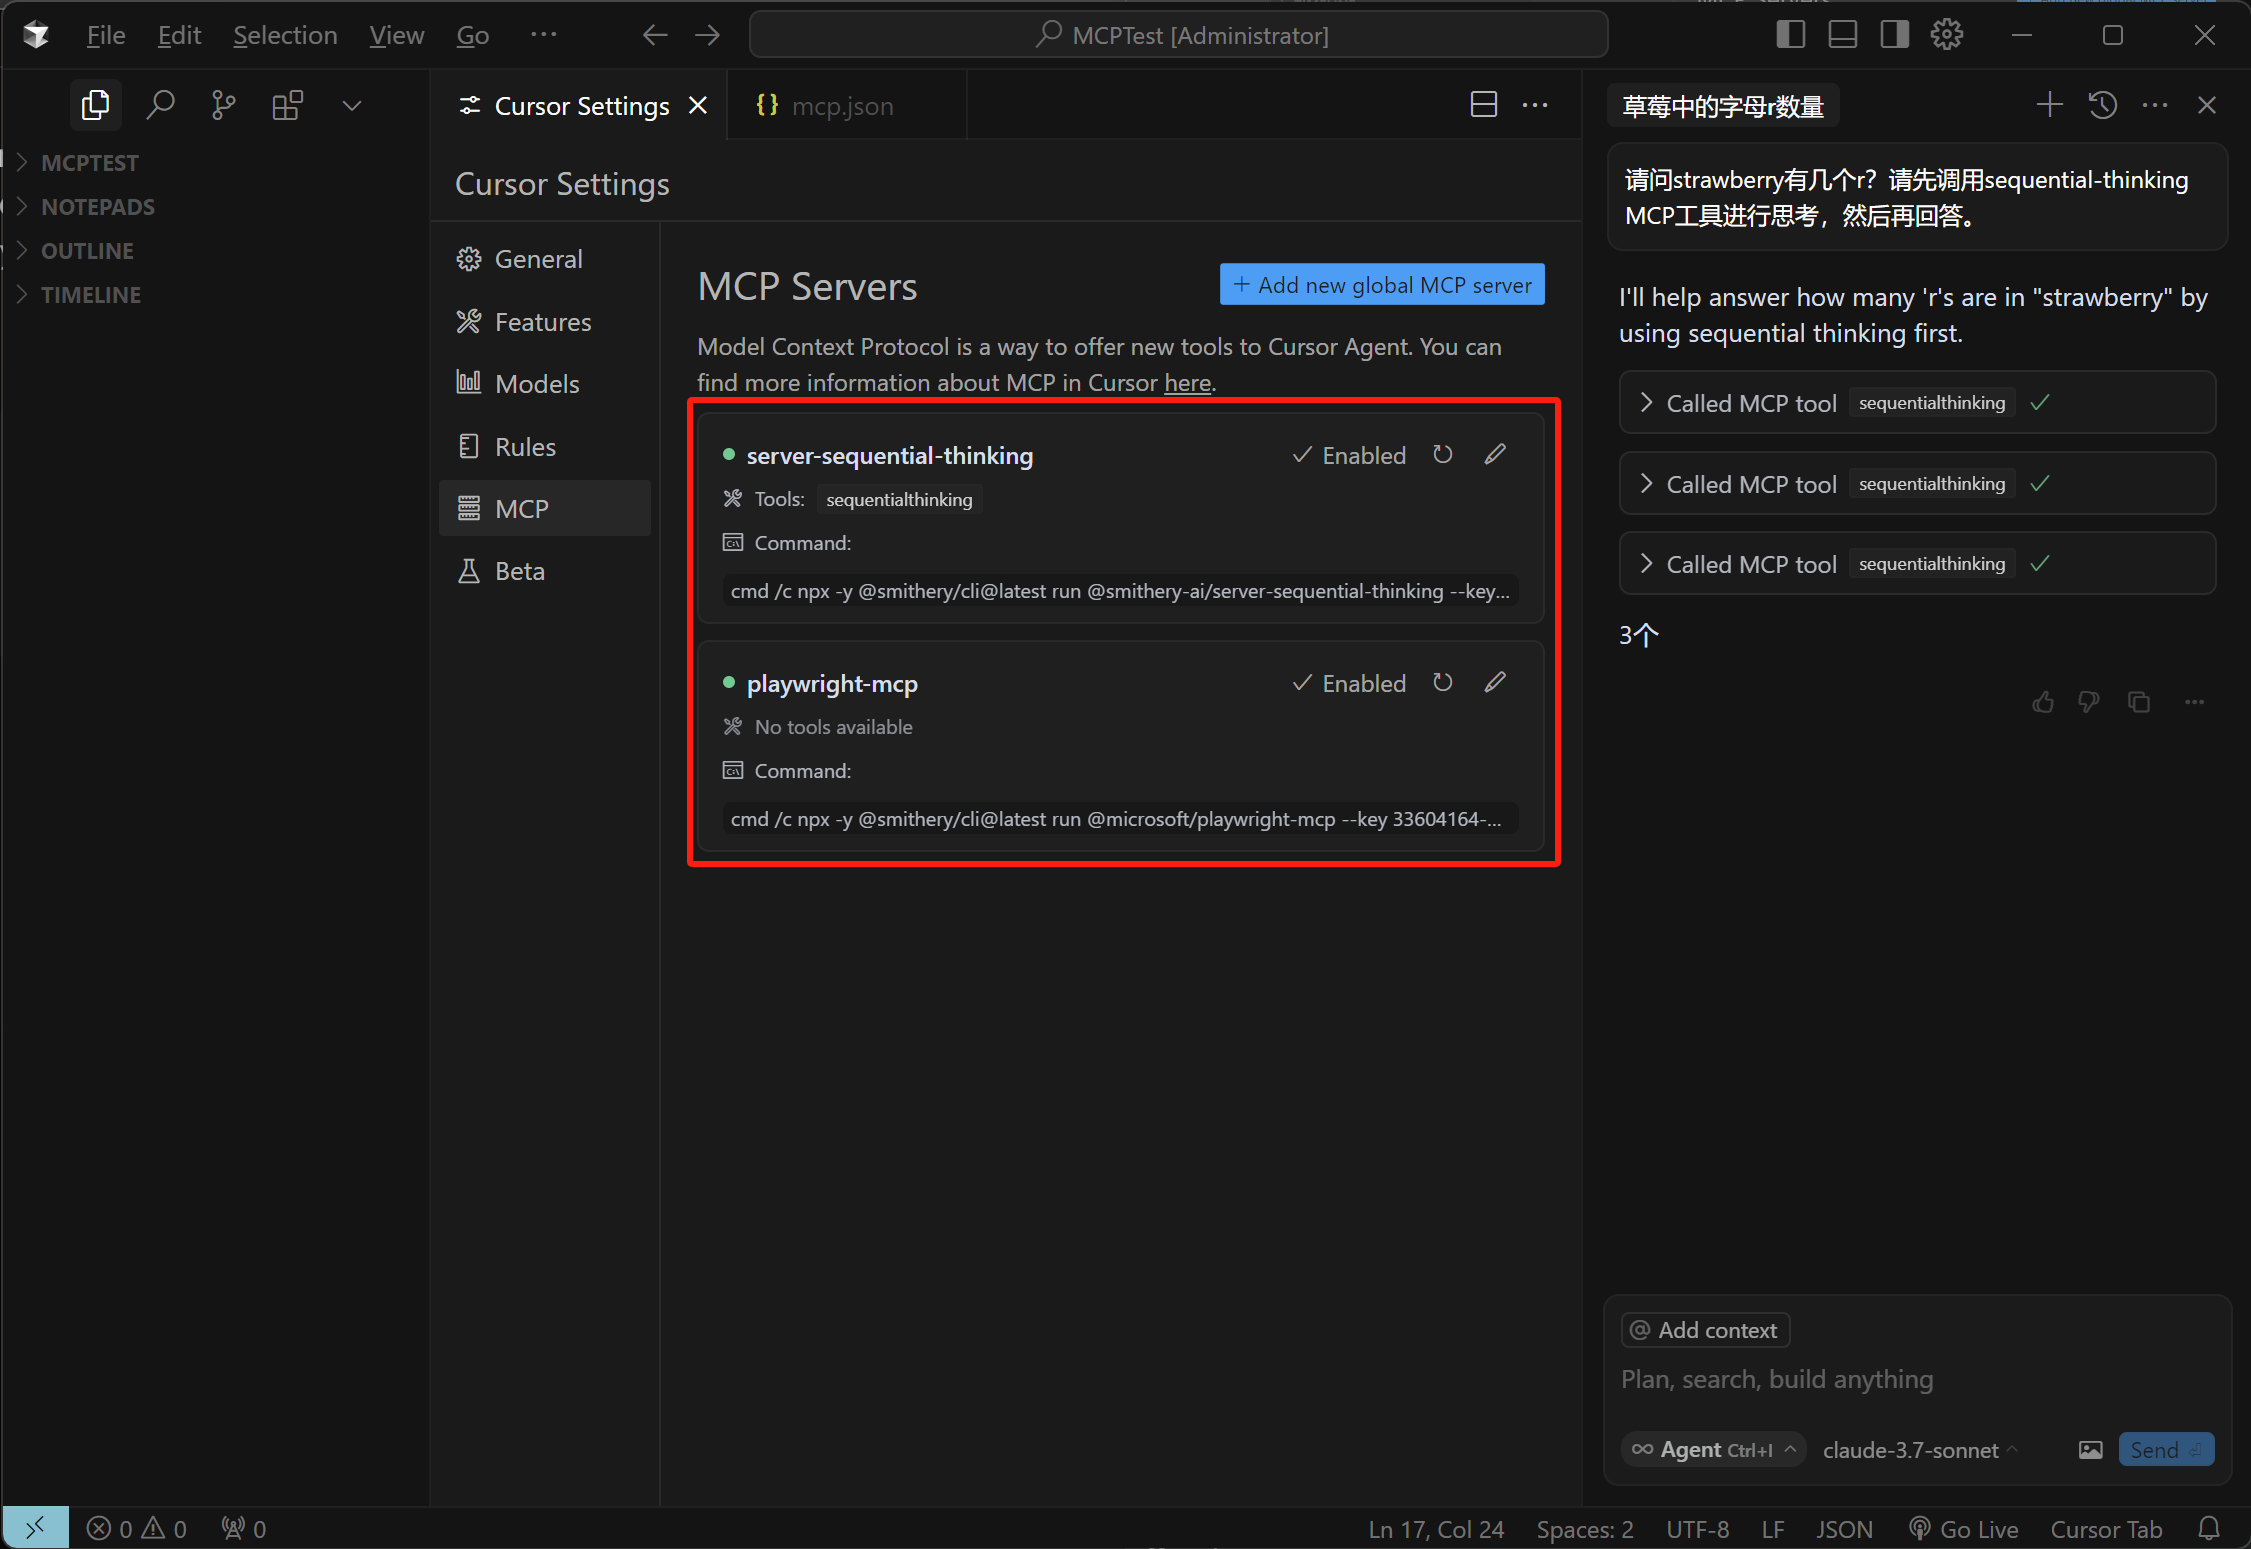Refresh the server-sequential-thinking server
2251x1549 pixels.
pos(1442,455)
